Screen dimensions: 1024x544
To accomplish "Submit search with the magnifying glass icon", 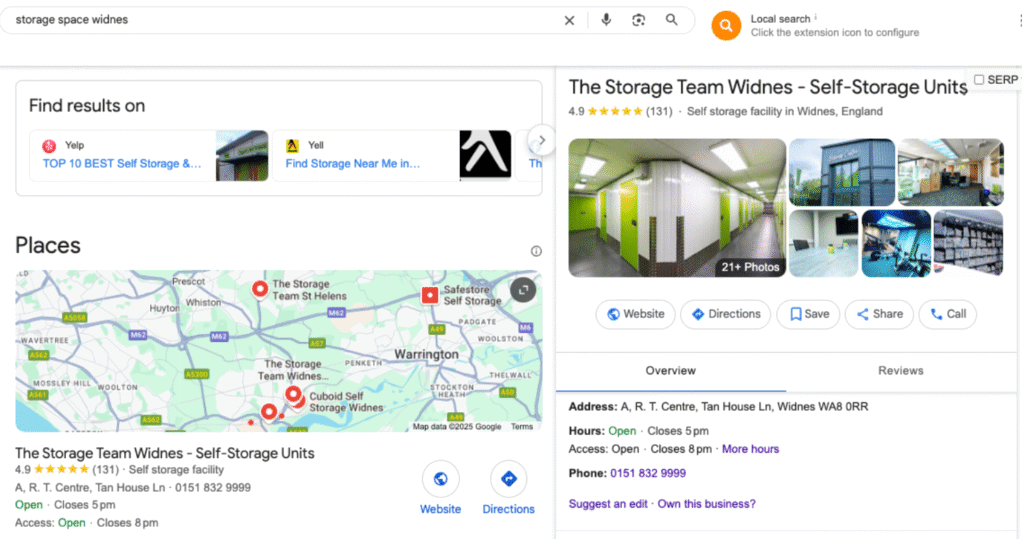I will 671,20.
